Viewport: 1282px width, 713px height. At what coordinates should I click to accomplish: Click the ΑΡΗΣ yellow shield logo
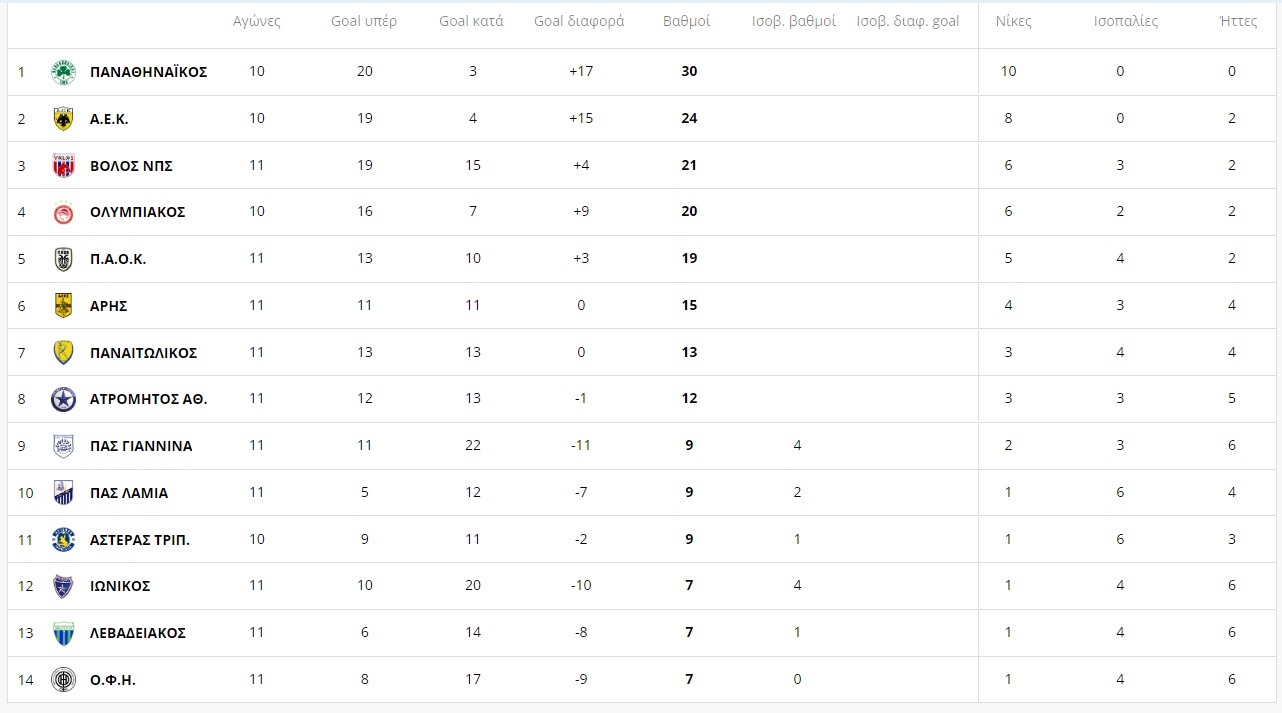tap(63, 306)
